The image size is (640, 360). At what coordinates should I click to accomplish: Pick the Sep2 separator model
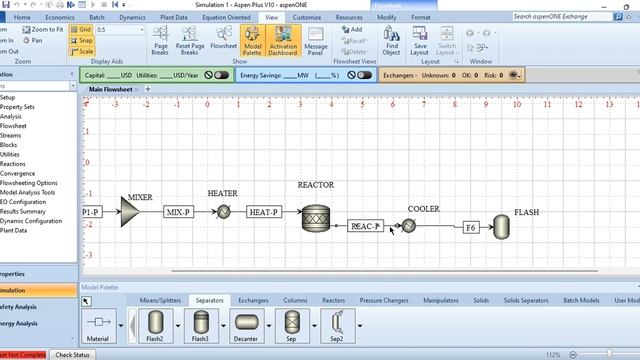(x=337, y=325)
